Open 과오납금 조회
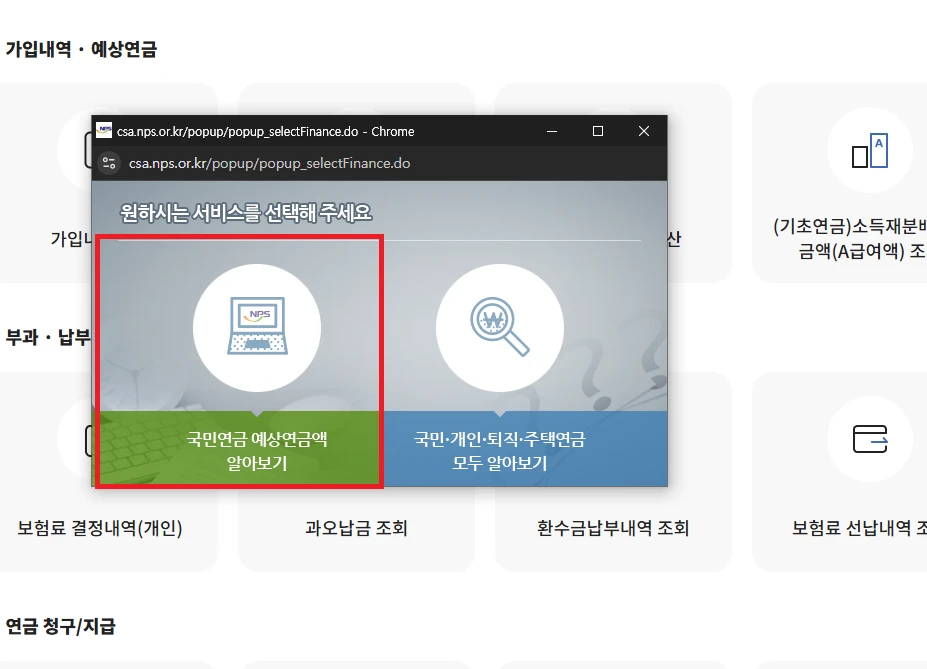Screen dimensions: 927x669 [354, 527]
